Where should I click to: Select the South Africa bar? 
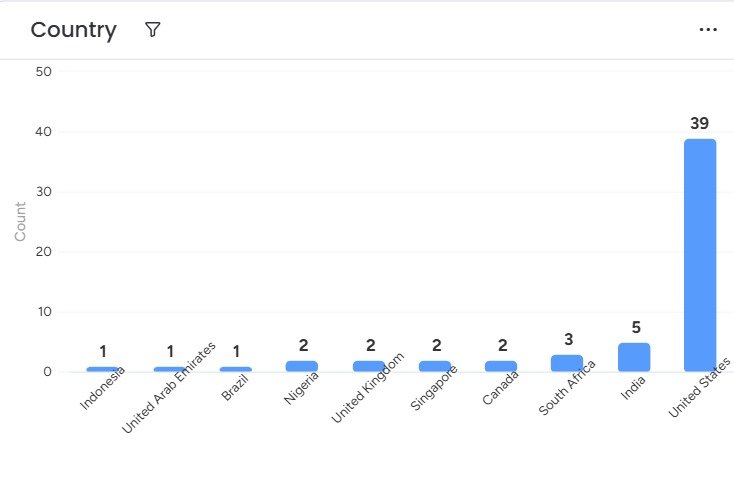(x=567, y=363)
